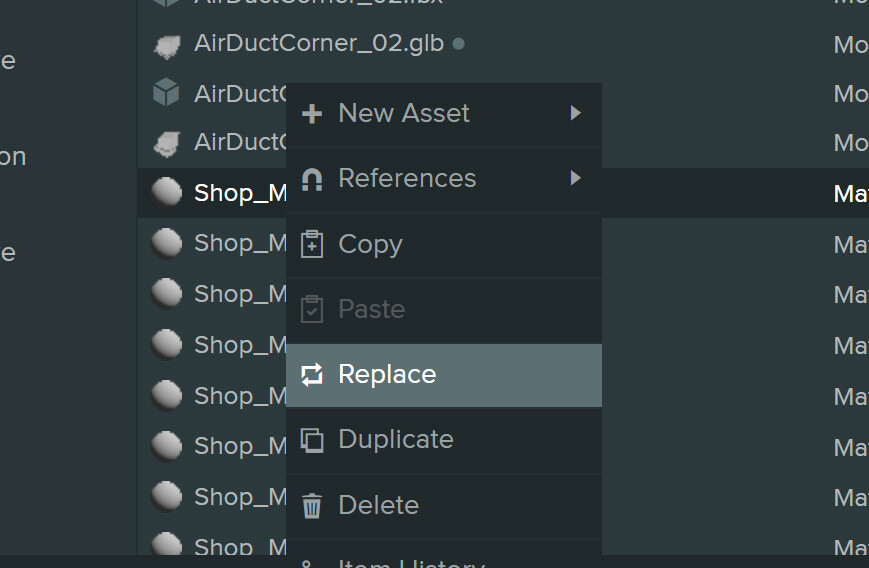Click the Replace arrows icon
The width and height of the screenshot is (869, 568).
point(312,375)
